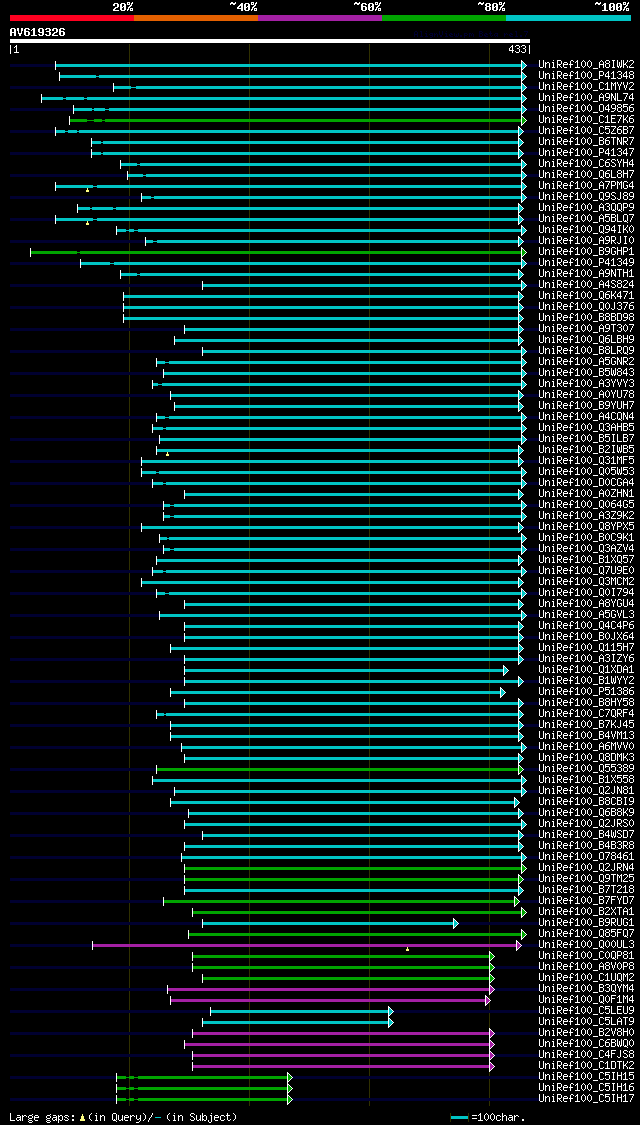Click the green ~80% identity legend segment

(x=444, y=17)
